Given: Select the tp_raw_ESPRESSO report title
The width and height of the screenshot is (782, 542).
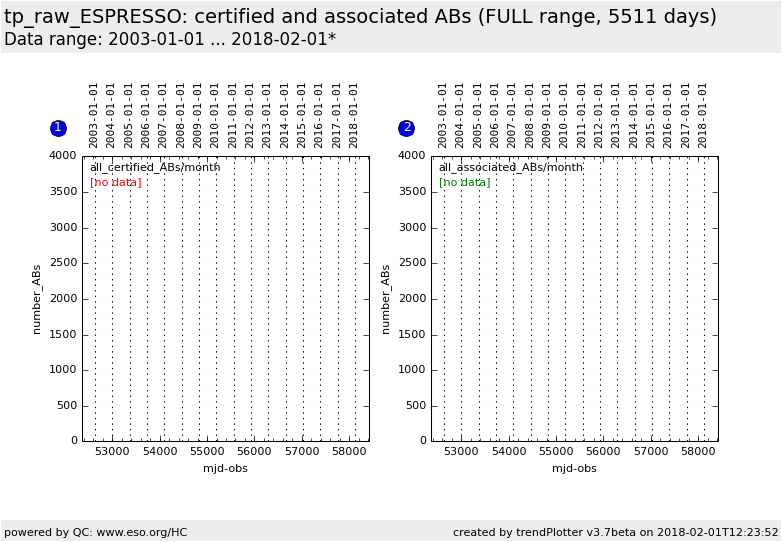Looking at the screenshot, I should tap(360, 17).
